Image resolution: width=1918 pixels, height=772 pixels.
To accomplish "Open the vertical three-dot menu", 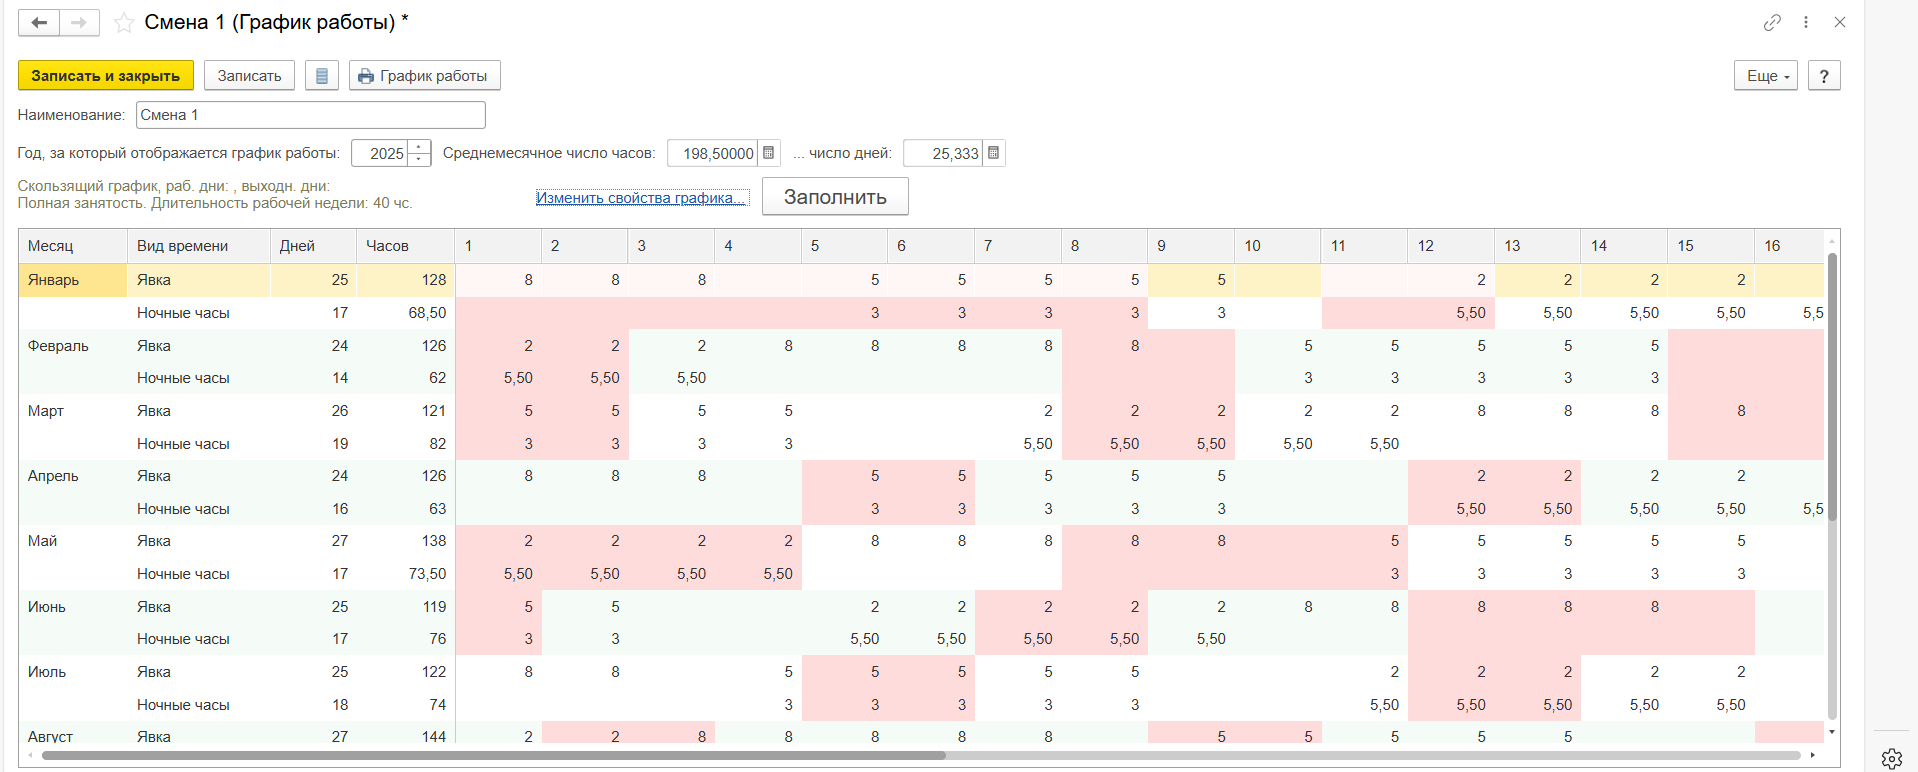I will [1806, 22].
